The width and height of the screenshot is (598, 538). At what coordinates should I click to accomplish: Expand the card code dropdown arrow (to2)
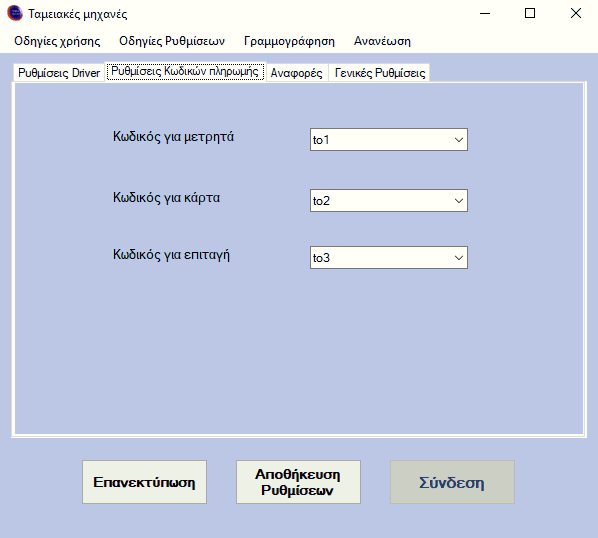459,201
